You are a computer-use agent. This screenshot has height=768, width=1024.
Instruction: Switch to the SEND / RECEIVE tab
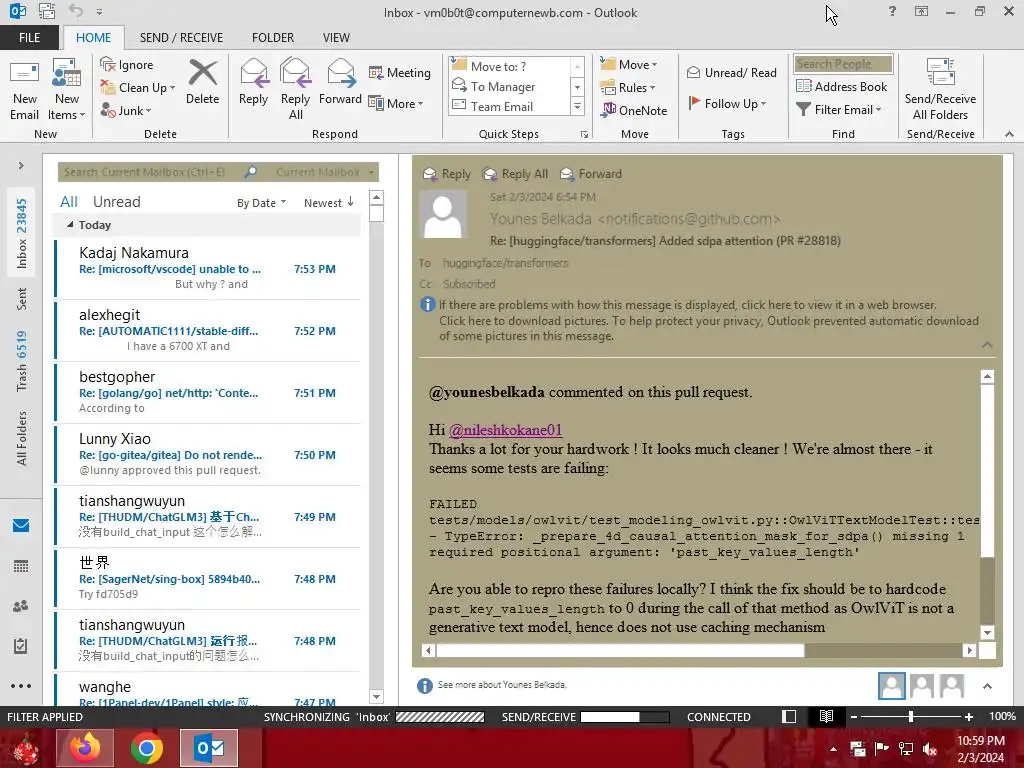(x=181, y=38)
